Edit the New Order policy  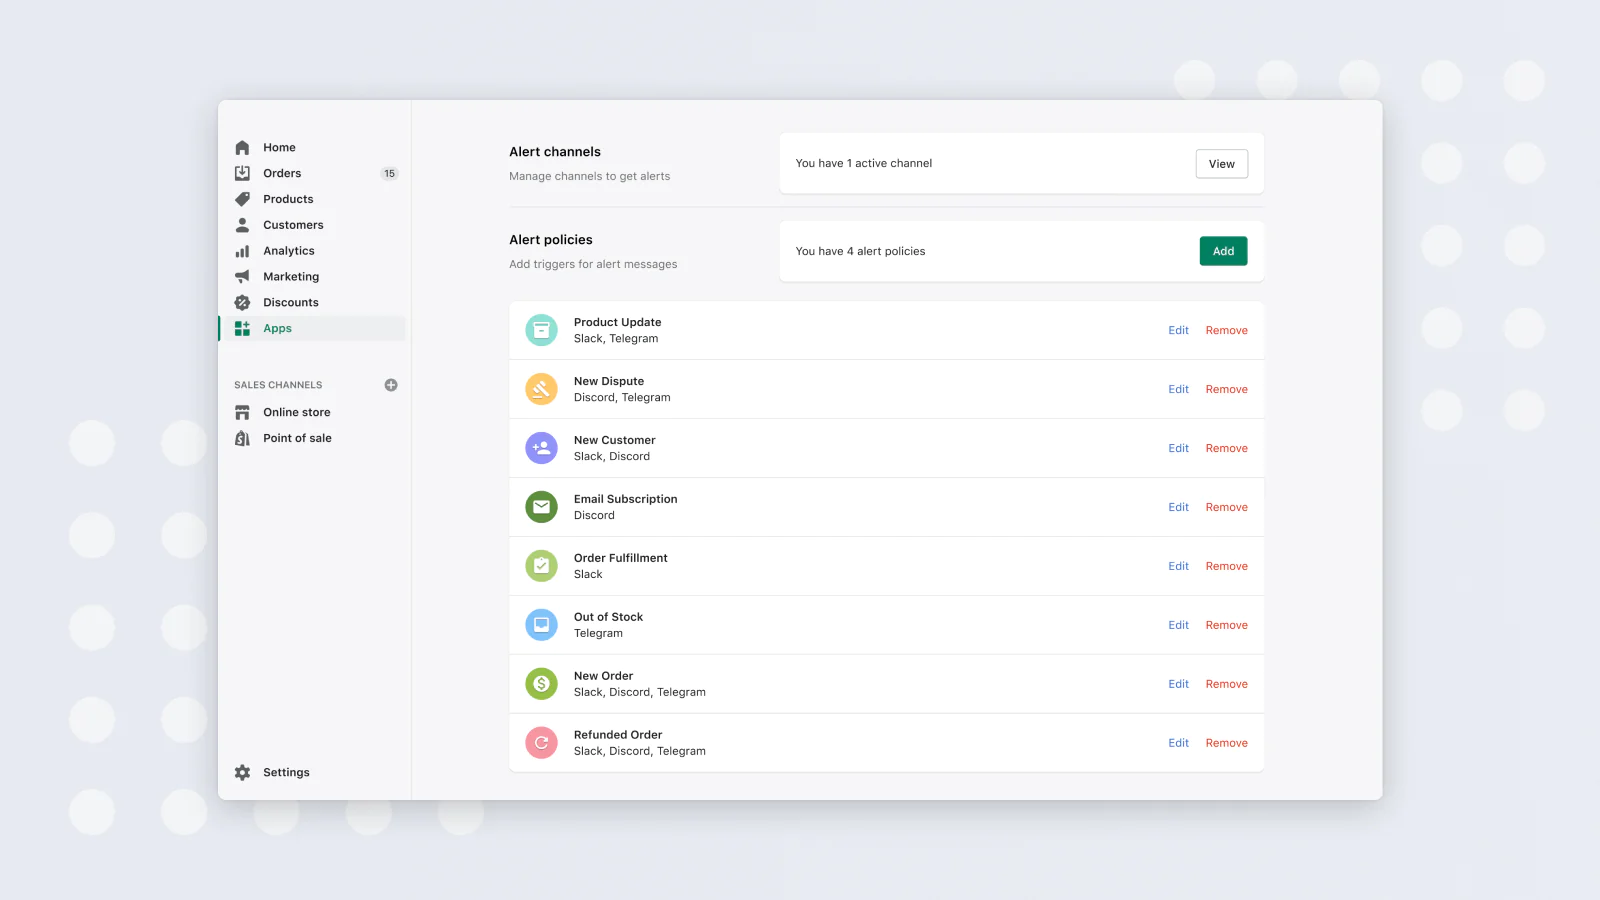(1178, 684)
